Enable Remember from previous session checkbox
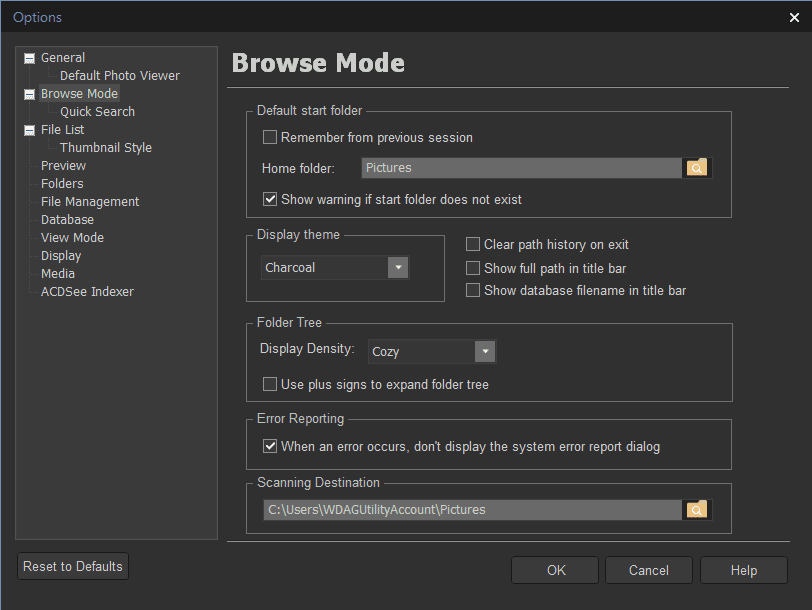 tap(270, 137)
